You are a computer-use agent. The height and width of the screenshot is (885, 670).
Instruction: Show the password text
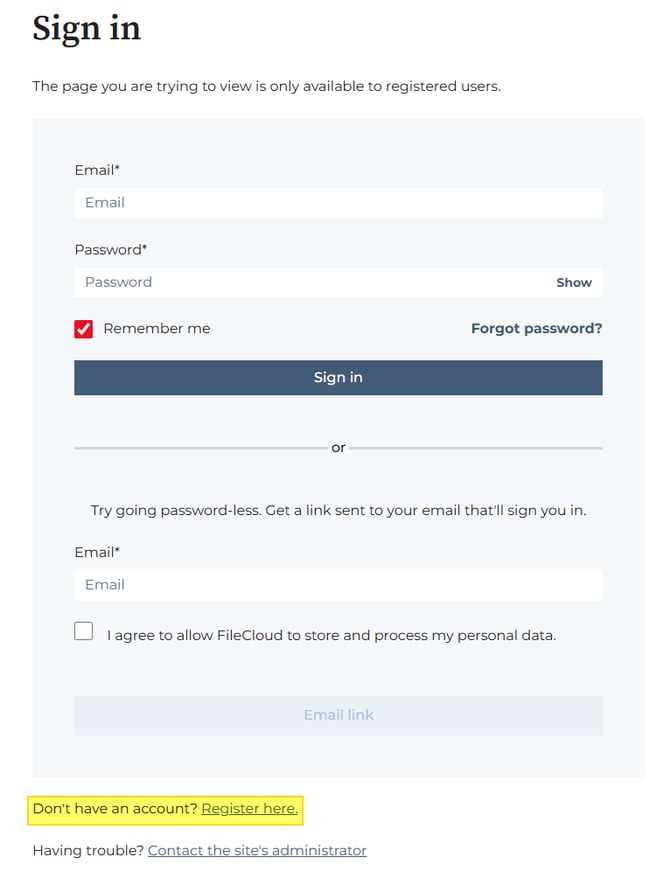(574, 283)
